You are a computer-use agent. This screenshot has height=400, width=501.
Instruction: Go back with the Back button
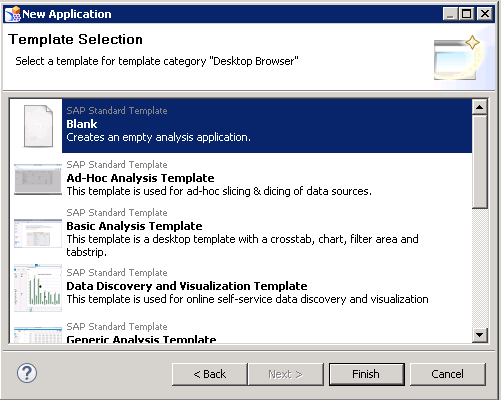(x=210, y=374)
